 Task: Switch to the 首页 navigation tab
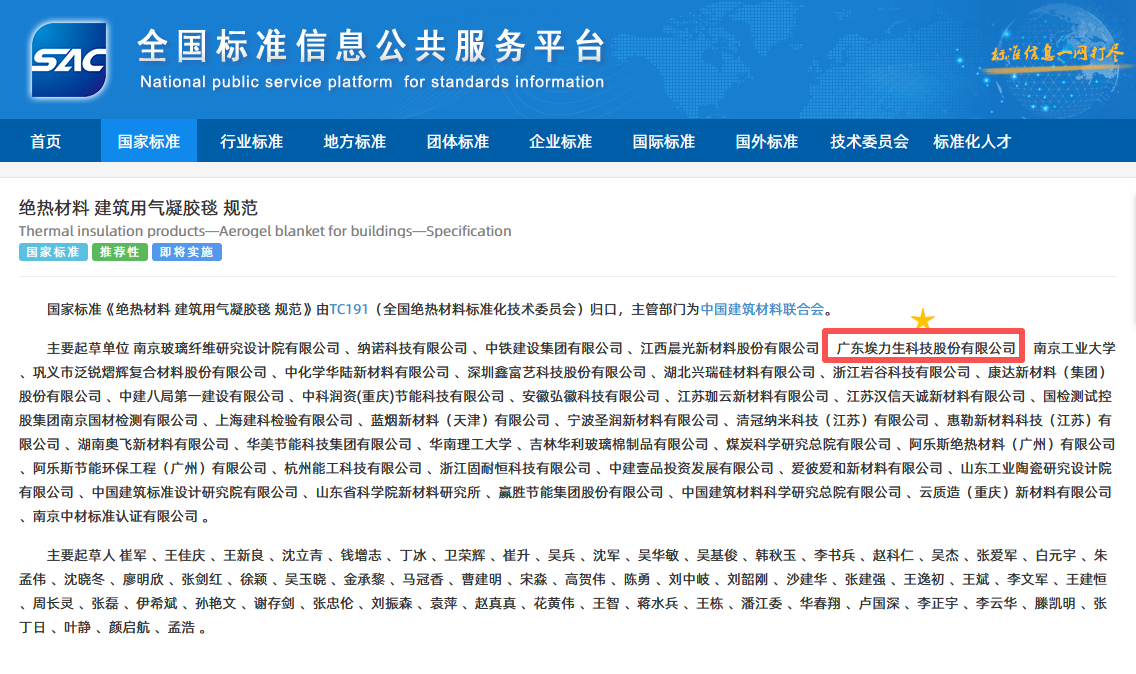coord(44,142)
